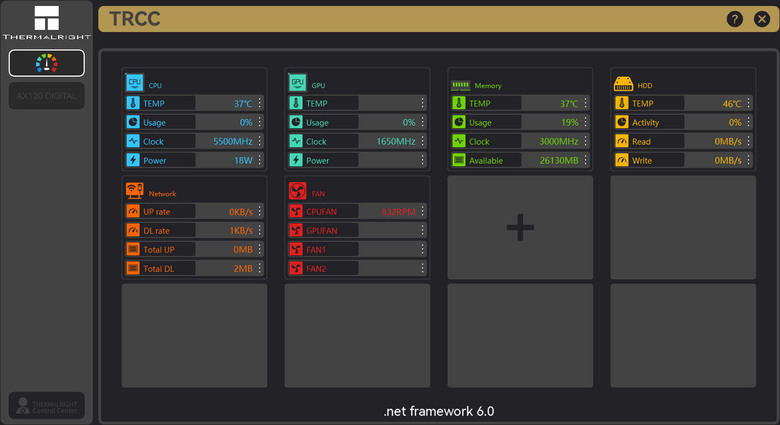Click the FAN2 fan icon
Screen dimensions: 780x425
pyautogui.click(x=296, y=268)
